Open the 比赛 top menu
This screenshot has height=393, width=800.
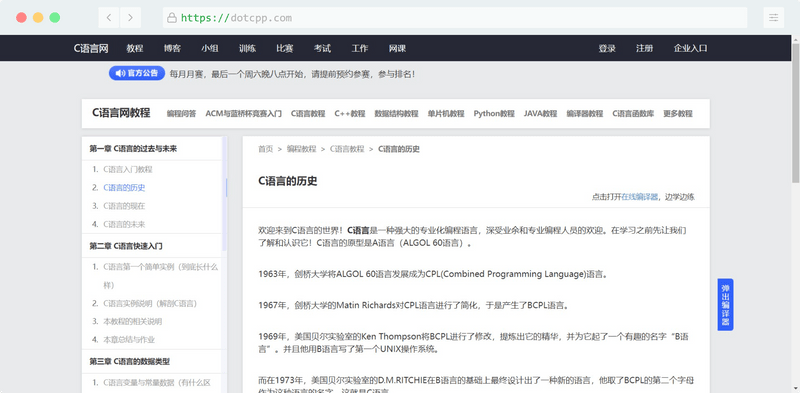tap(285, 48)
